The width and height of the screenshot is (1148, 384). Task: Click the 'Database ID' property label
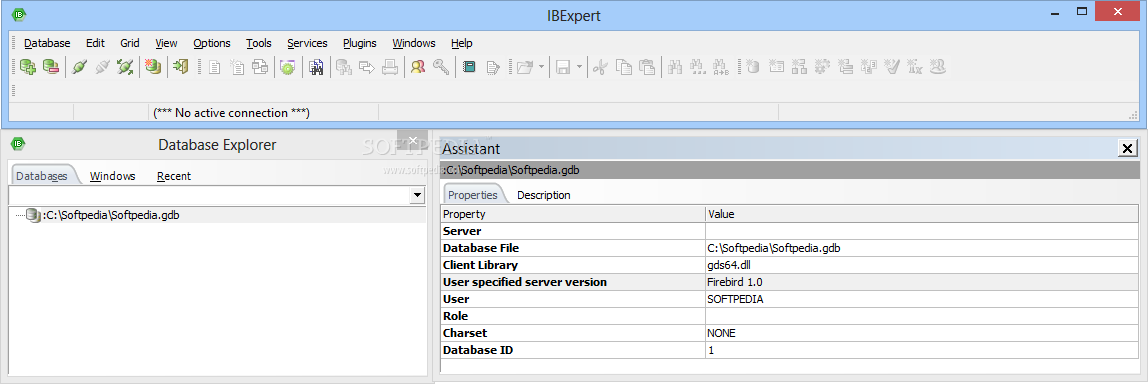(x=478, y=350)
